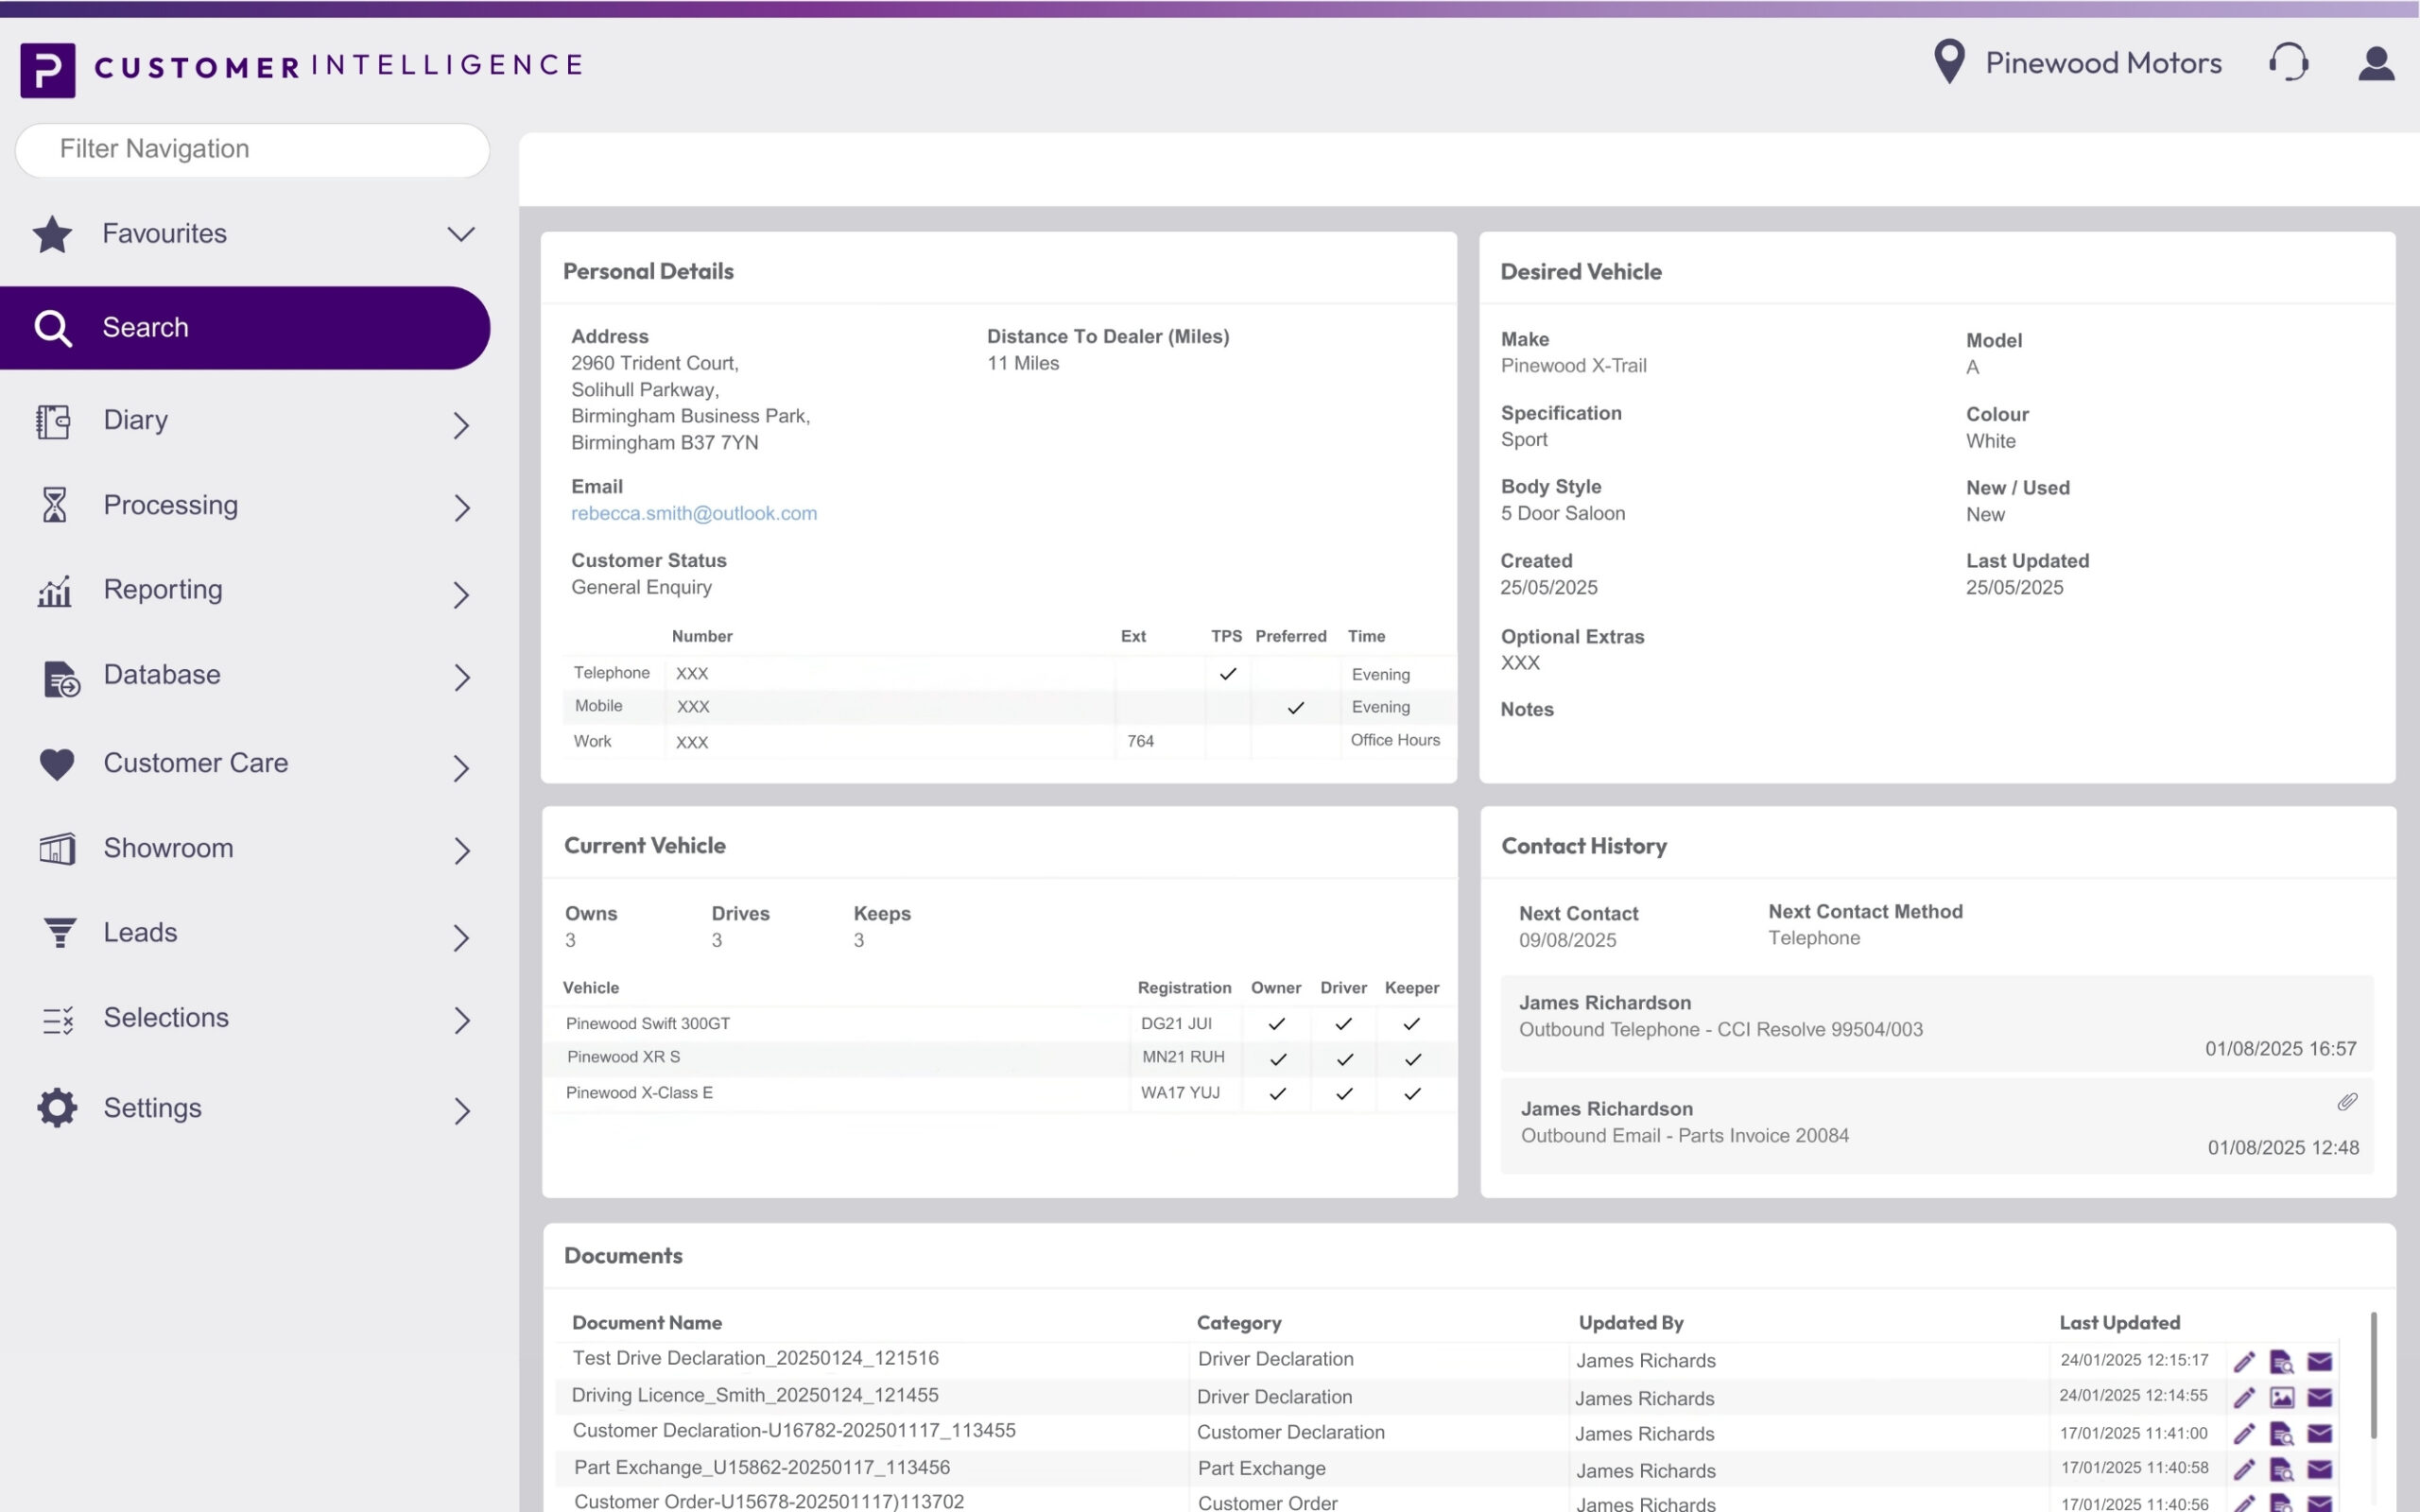Toggle Owner checkmark for Pinewood Swift 300GT
Image resolution: width=2420 pixels, height=1512 pixels.
1276,1024
